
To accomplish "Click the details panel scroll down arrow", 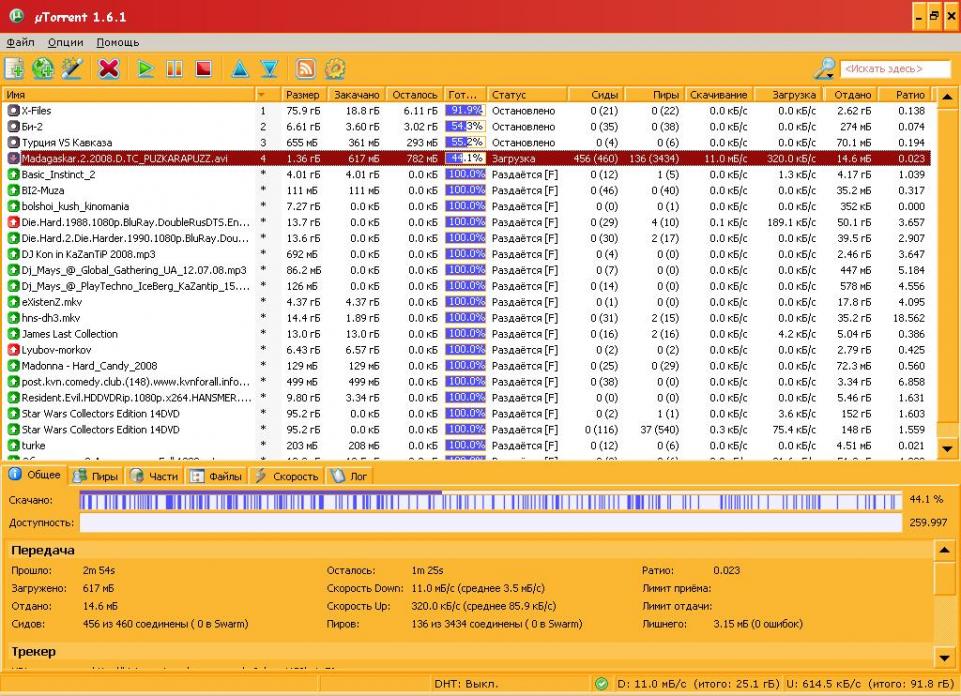I will 944,659.
